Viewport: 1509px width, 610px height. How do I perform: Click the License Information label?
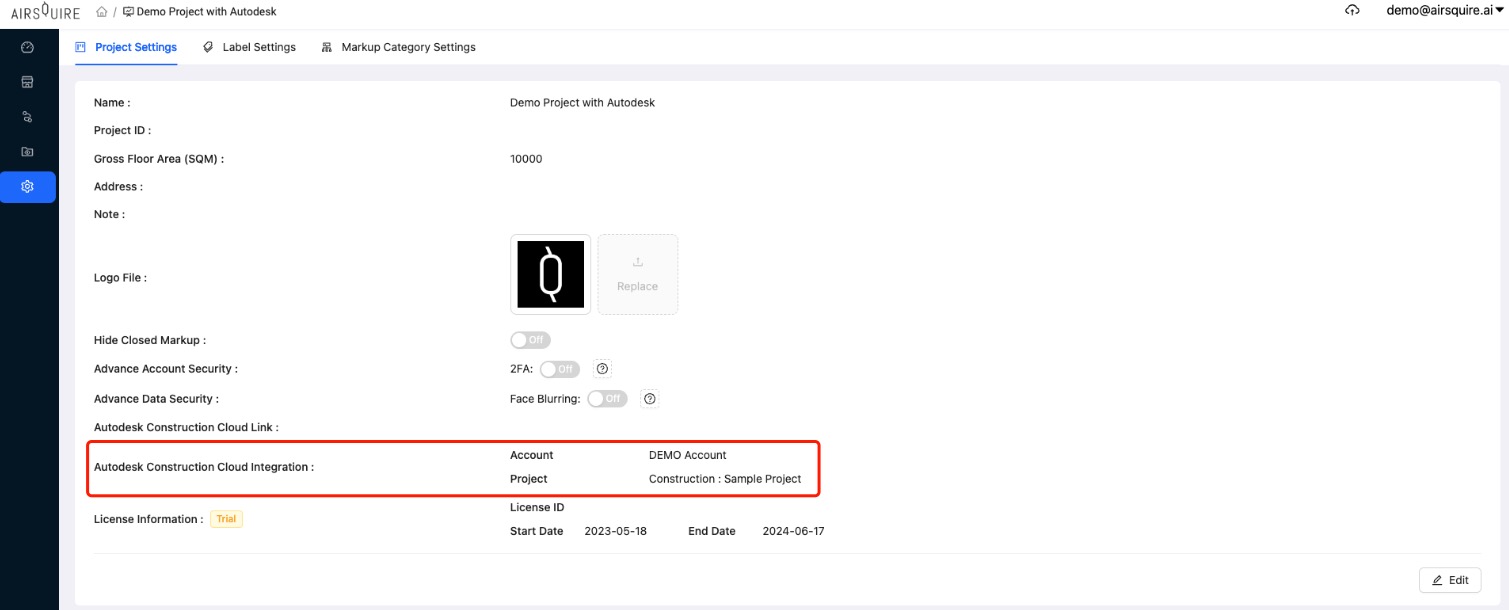click(x=149, y=519)
